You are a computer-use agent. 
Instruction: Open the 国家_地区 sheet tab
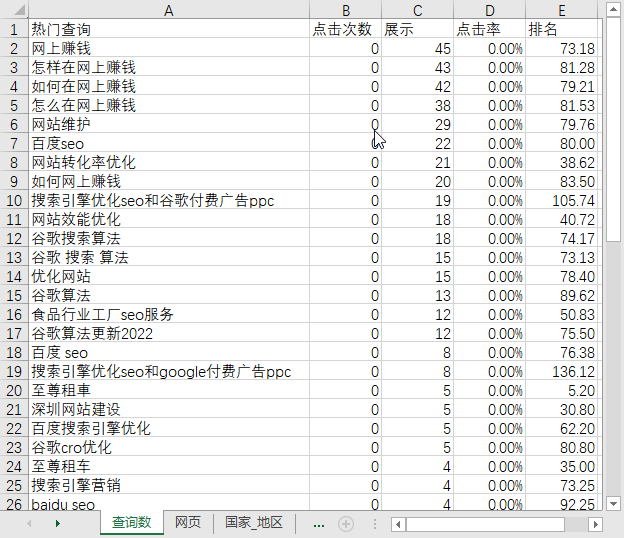pyautogui.click(x=254, y=522)
